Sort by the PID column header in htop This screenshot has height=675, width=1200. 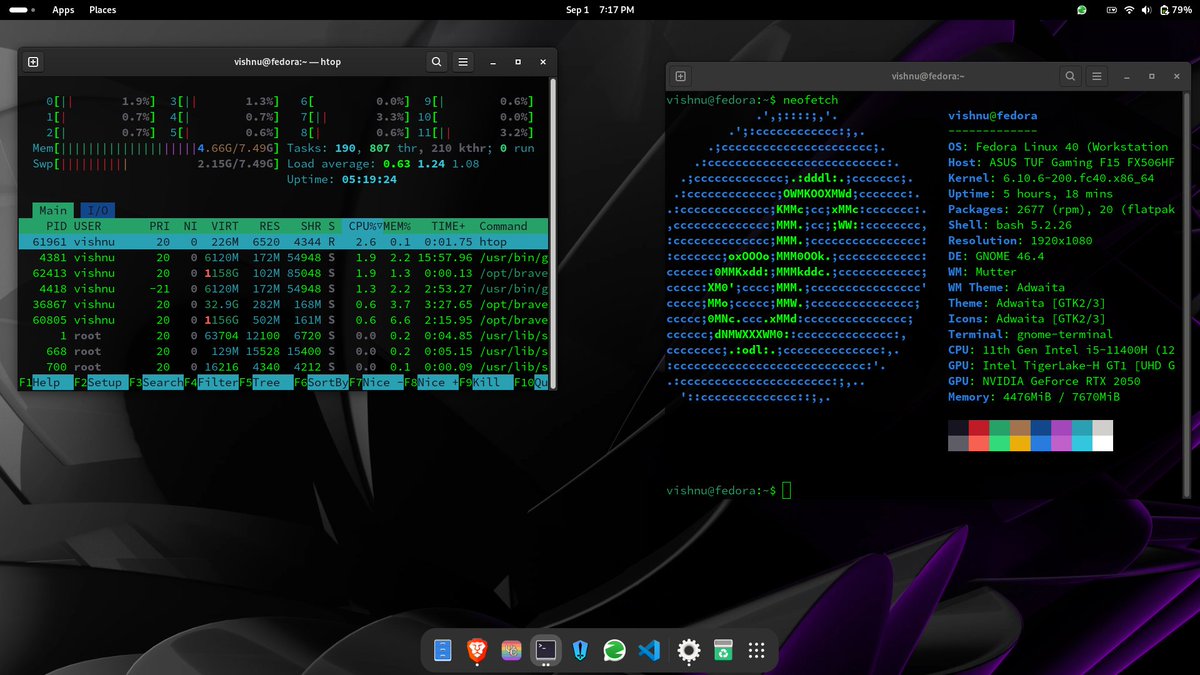[x=55, y=226]
